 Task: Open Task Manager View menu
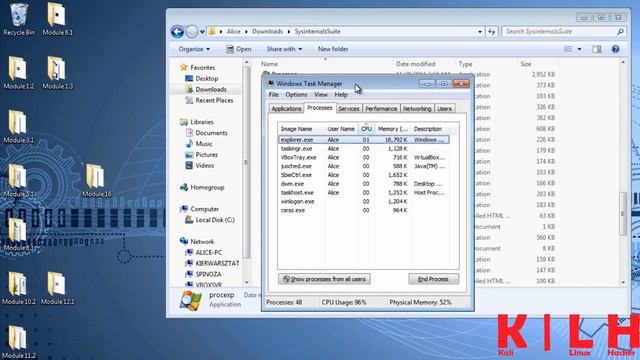pyautogui.click(x=321, y=95)
